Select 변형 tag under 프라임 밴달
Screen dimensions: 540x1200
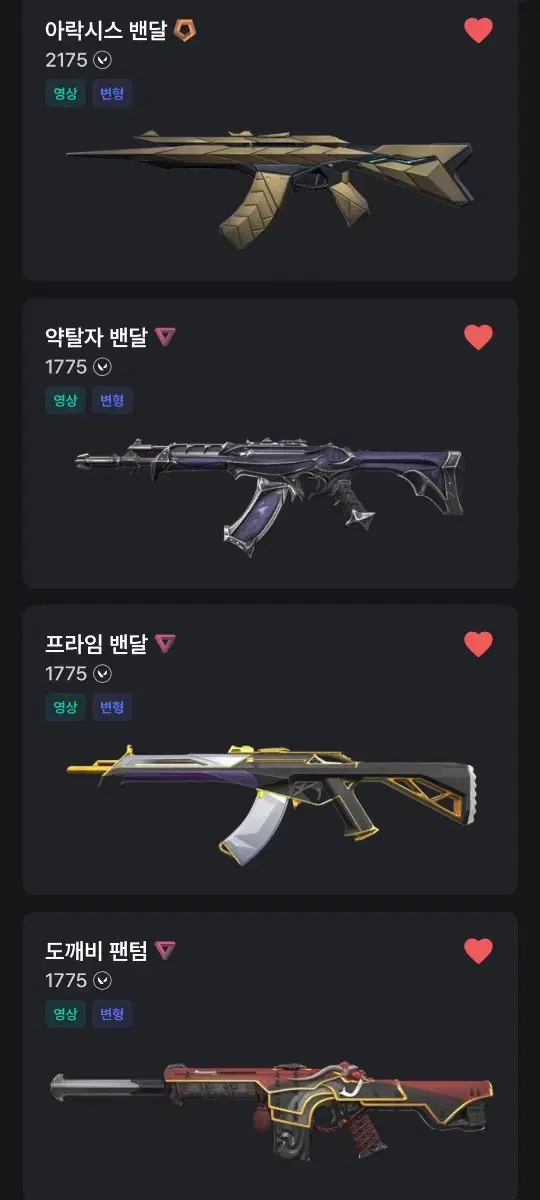click(x=113, y=707)
